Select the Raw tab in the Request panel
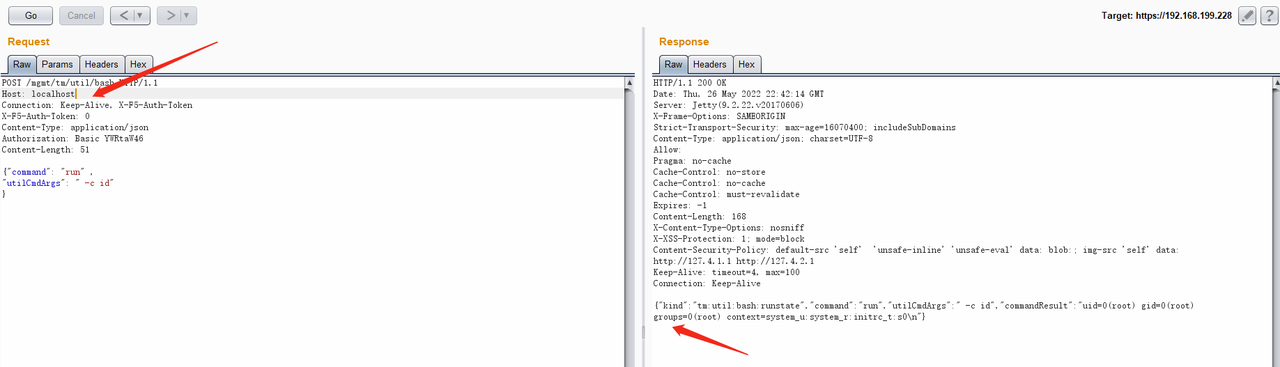The height and width of the screenshot is (367, 1280). (x=22, y=64)
